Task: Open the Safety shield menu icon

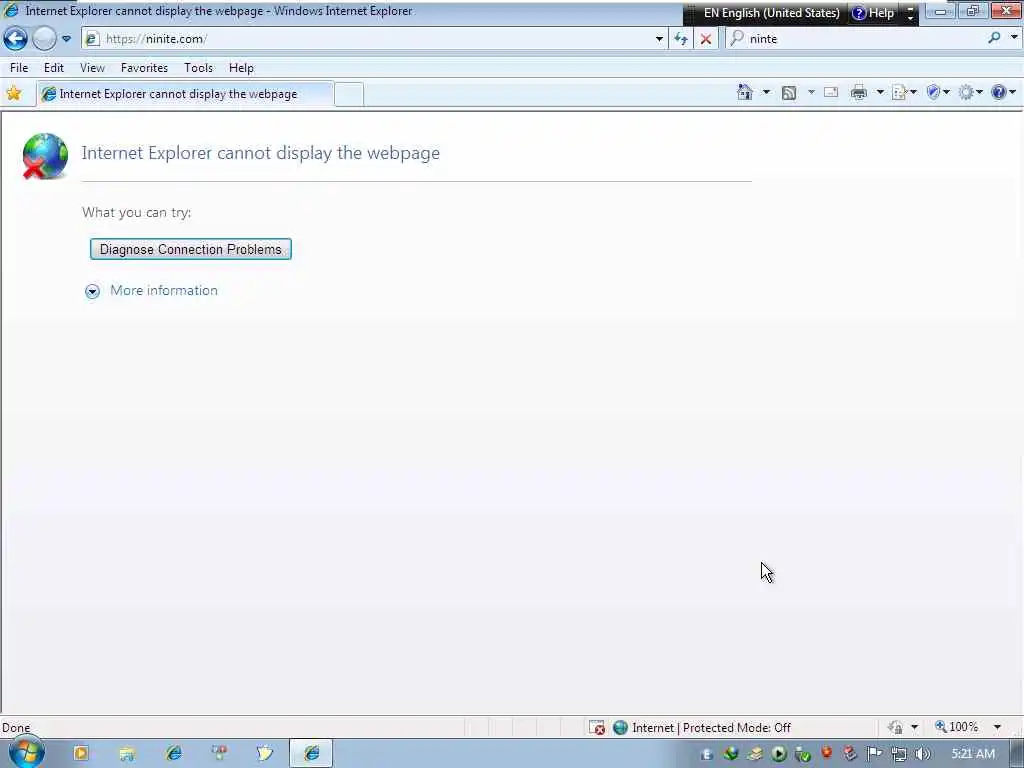Action: tap(938, 93)
